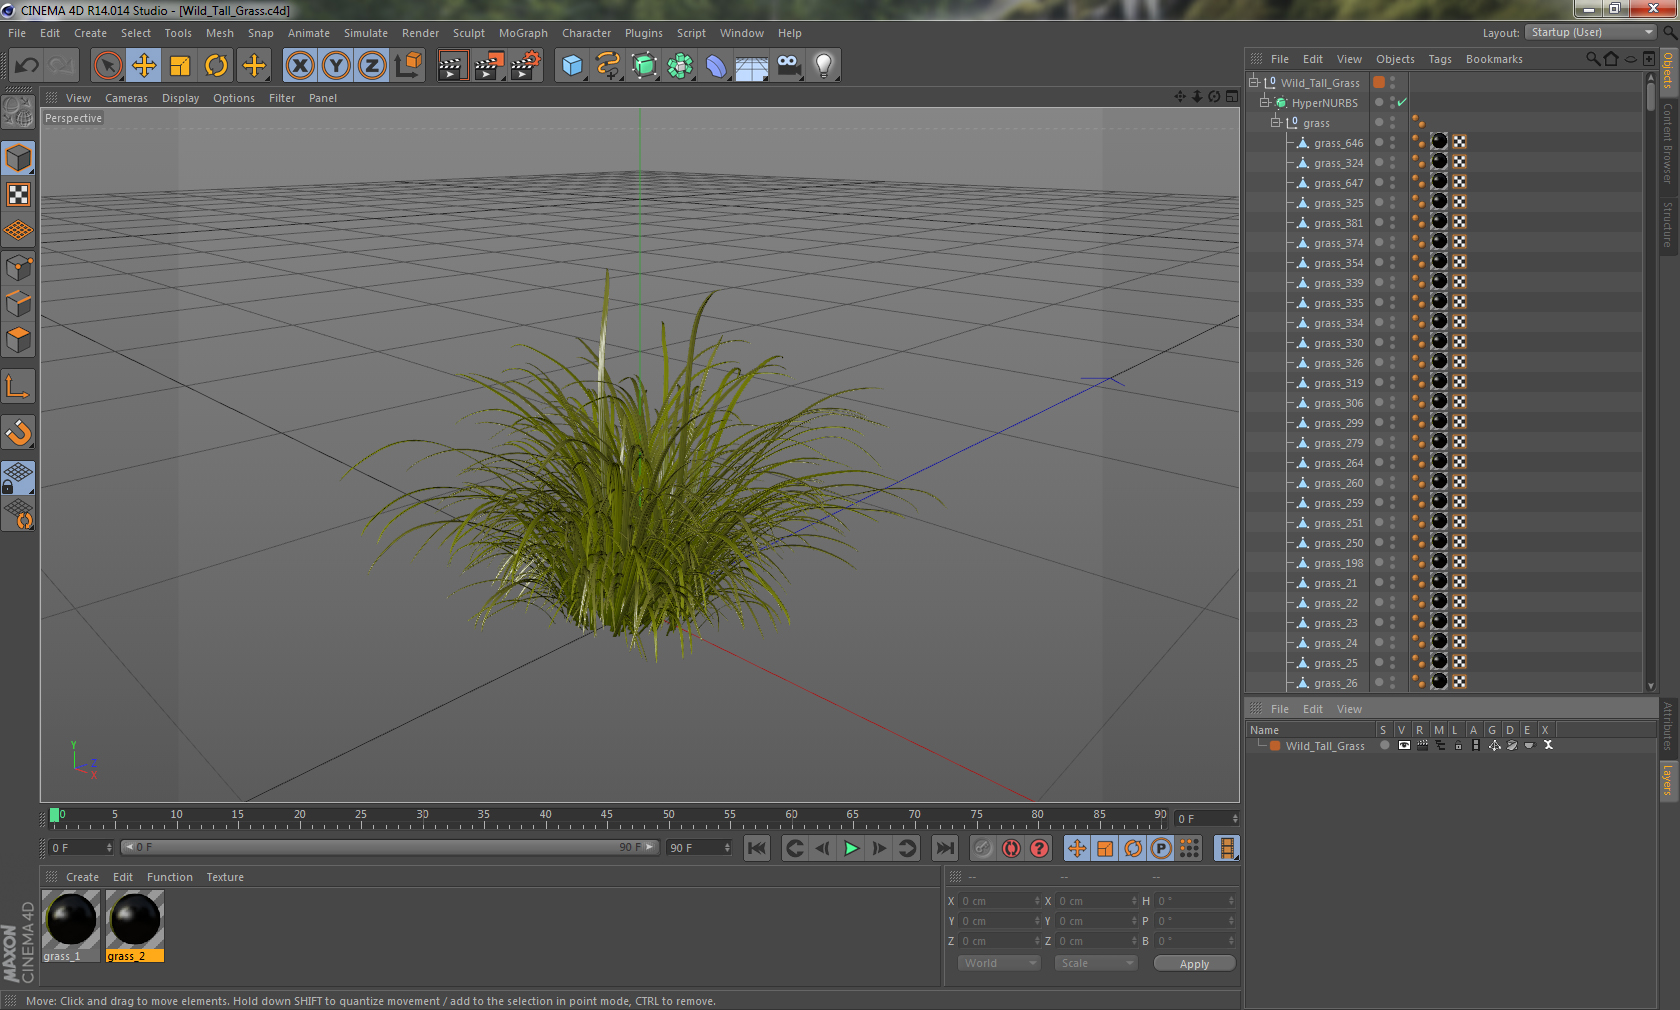This screenshot has width=1680, height=1010.
Task: Open the deformer objects icon
Action: tap(716, 66)
